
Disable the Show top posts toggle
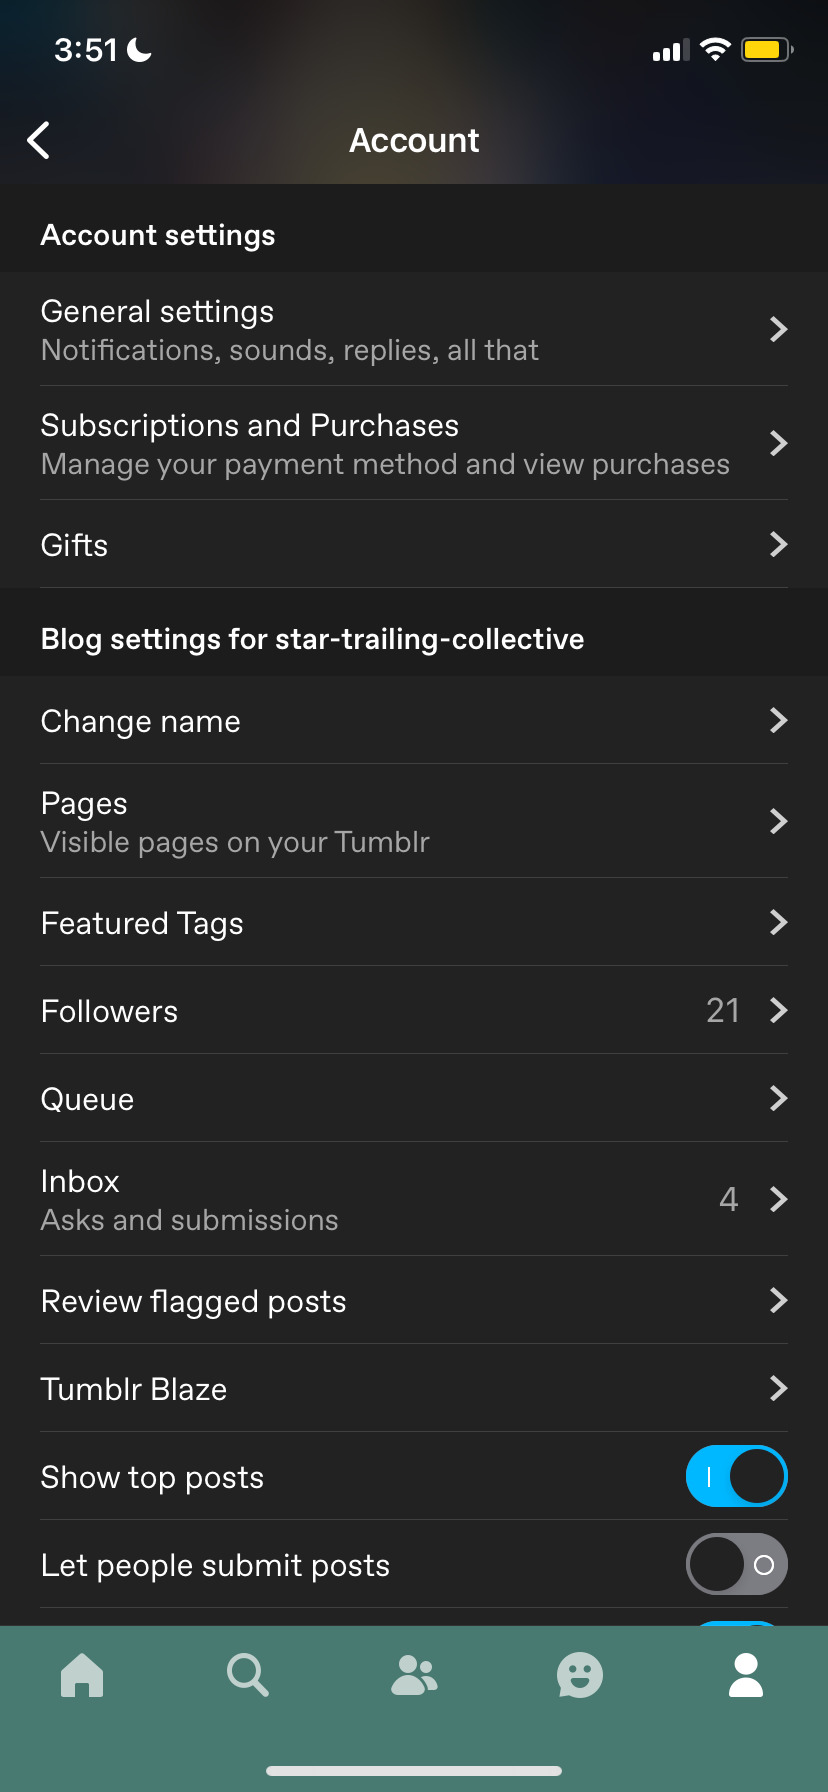point(737,1476)
